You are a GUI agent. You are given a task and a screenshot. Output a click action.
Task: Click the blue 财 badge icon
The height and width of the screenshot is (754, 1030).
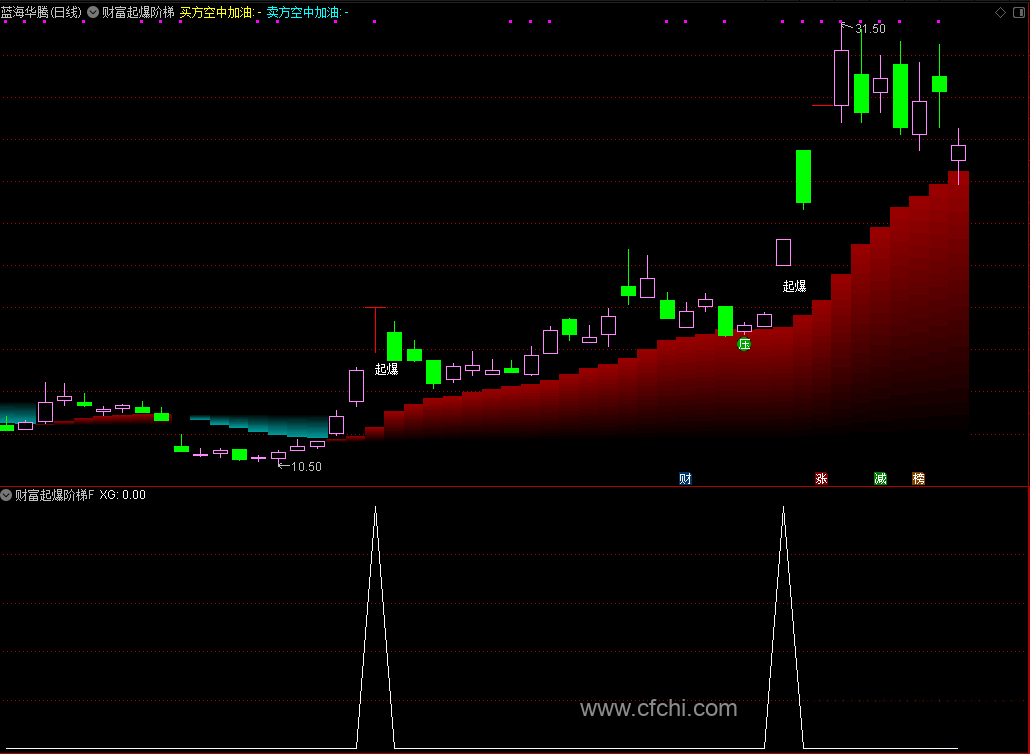point(685,478)
